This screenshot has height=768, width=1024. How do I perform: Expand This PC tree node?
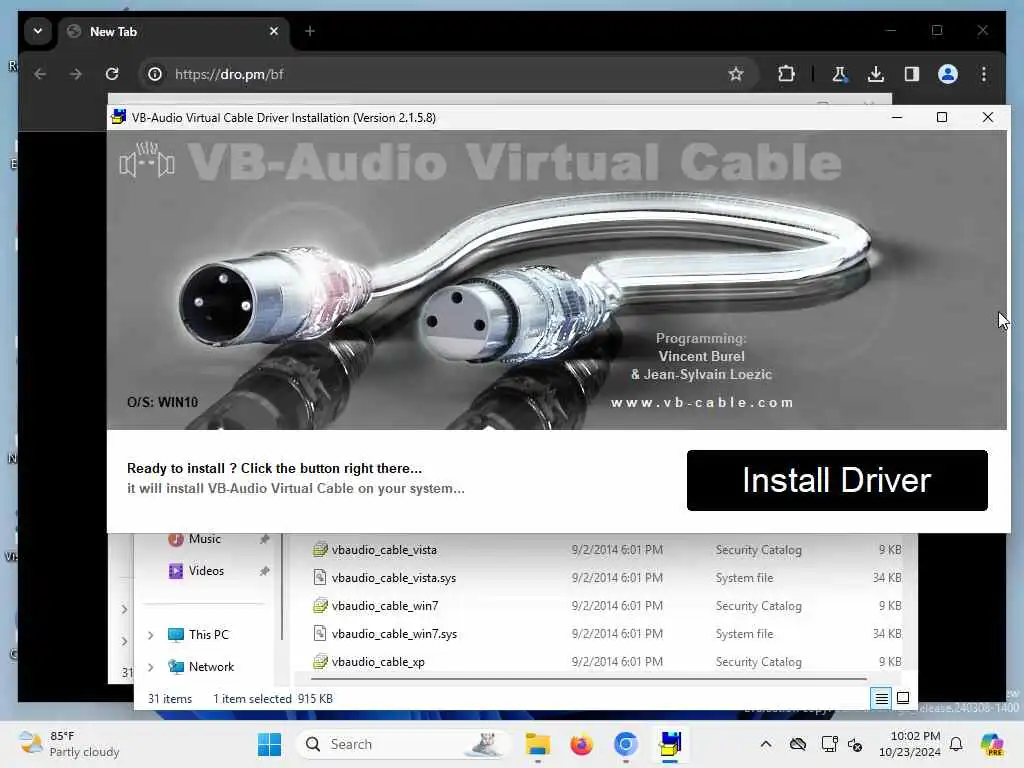(x=151, y=635)
